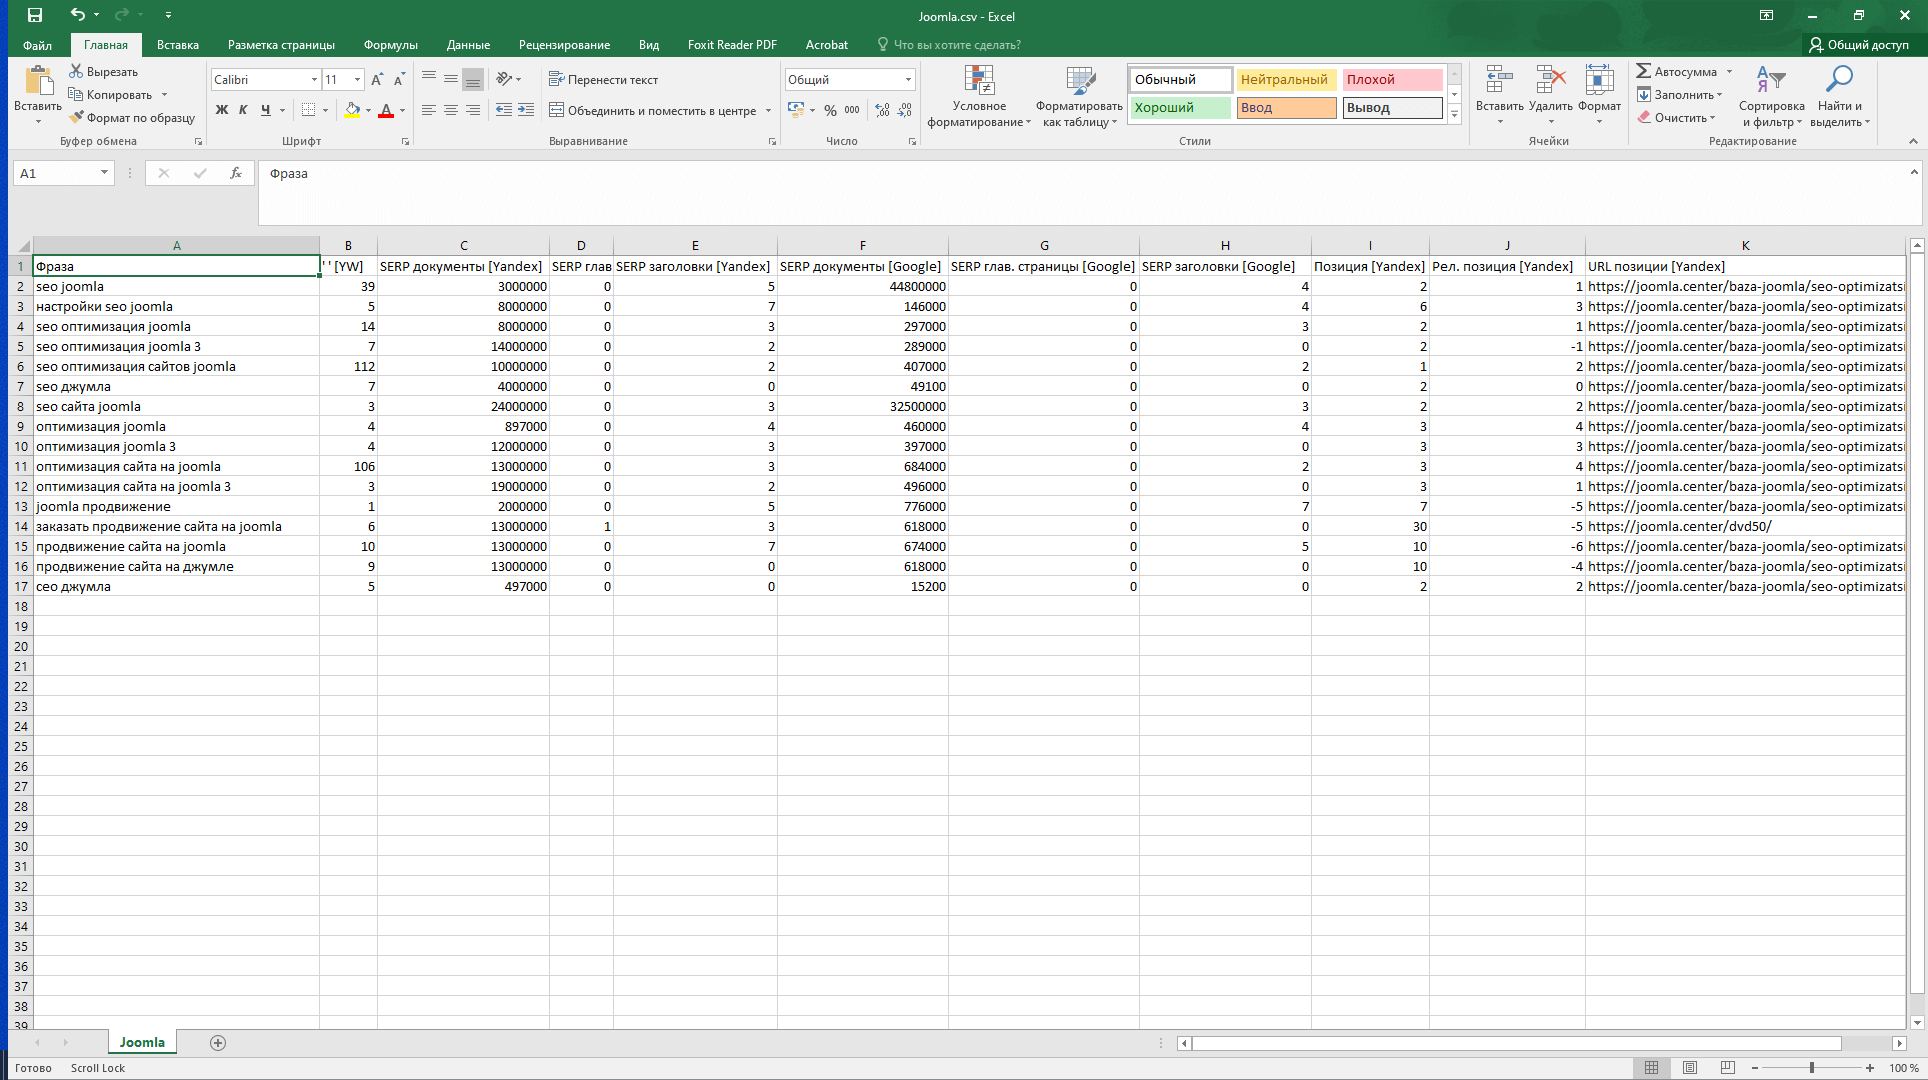Viewport: 1928px width, 1080px height.
Task: Click the Merge and Center icon
Action: pyautogui.click(x=557, y=110)
